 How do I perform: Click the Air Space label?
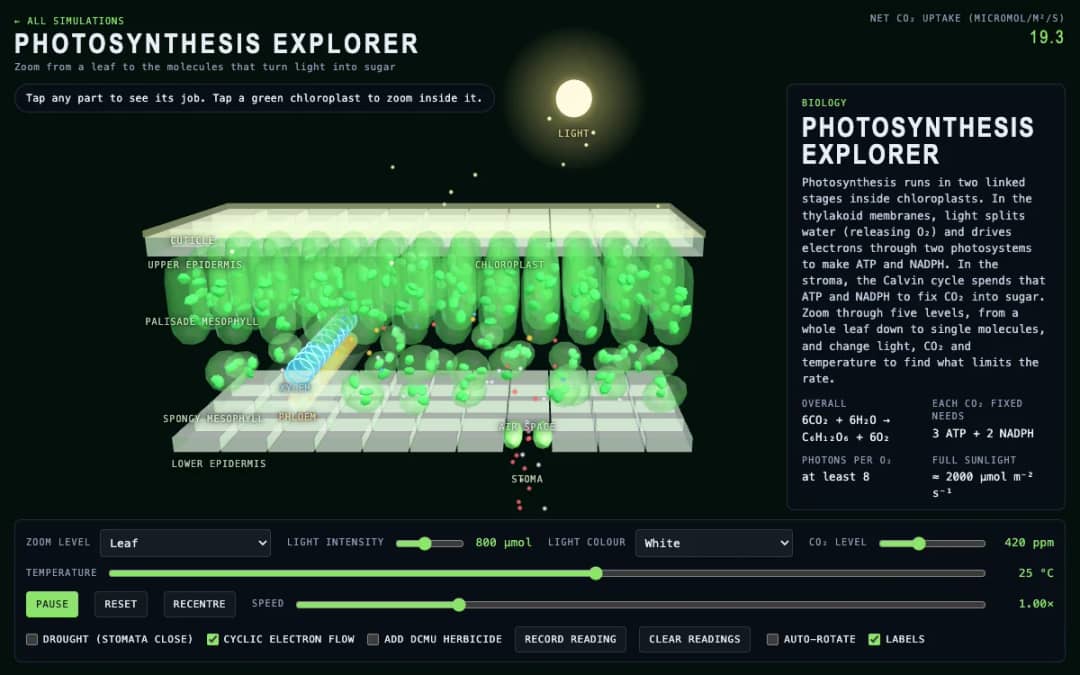(527, 426)
